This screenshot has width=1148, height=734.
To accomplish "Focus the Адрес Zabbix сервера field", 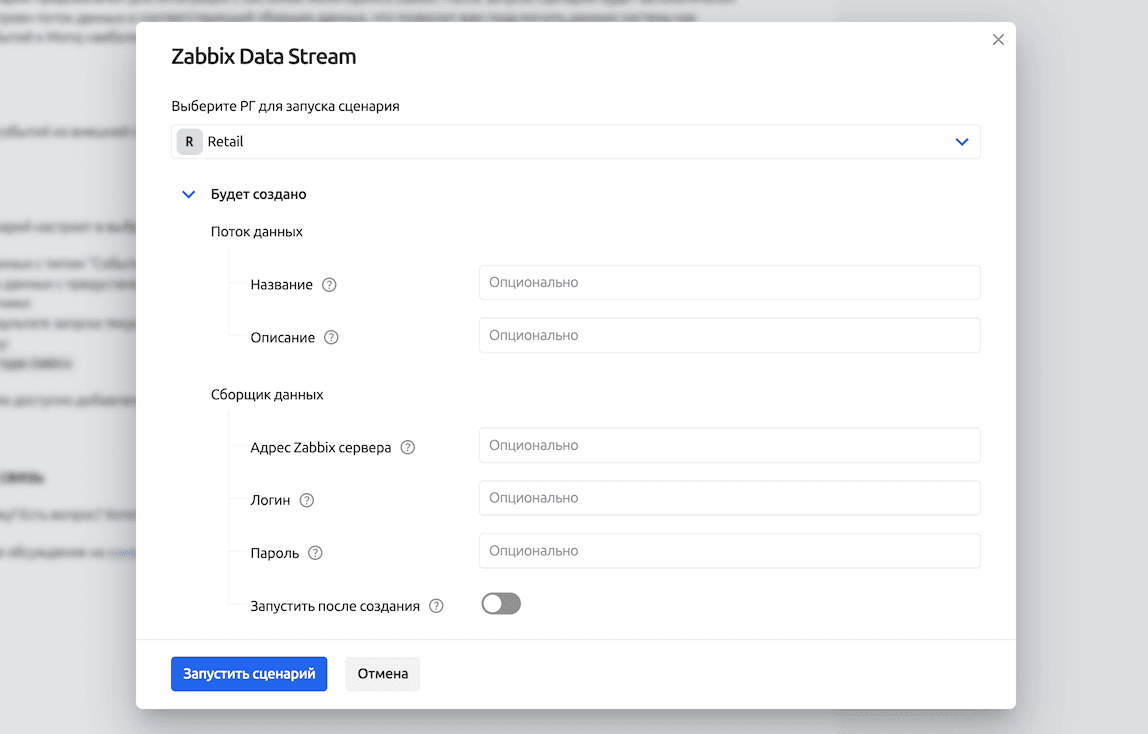I will [x=729, y=446].
